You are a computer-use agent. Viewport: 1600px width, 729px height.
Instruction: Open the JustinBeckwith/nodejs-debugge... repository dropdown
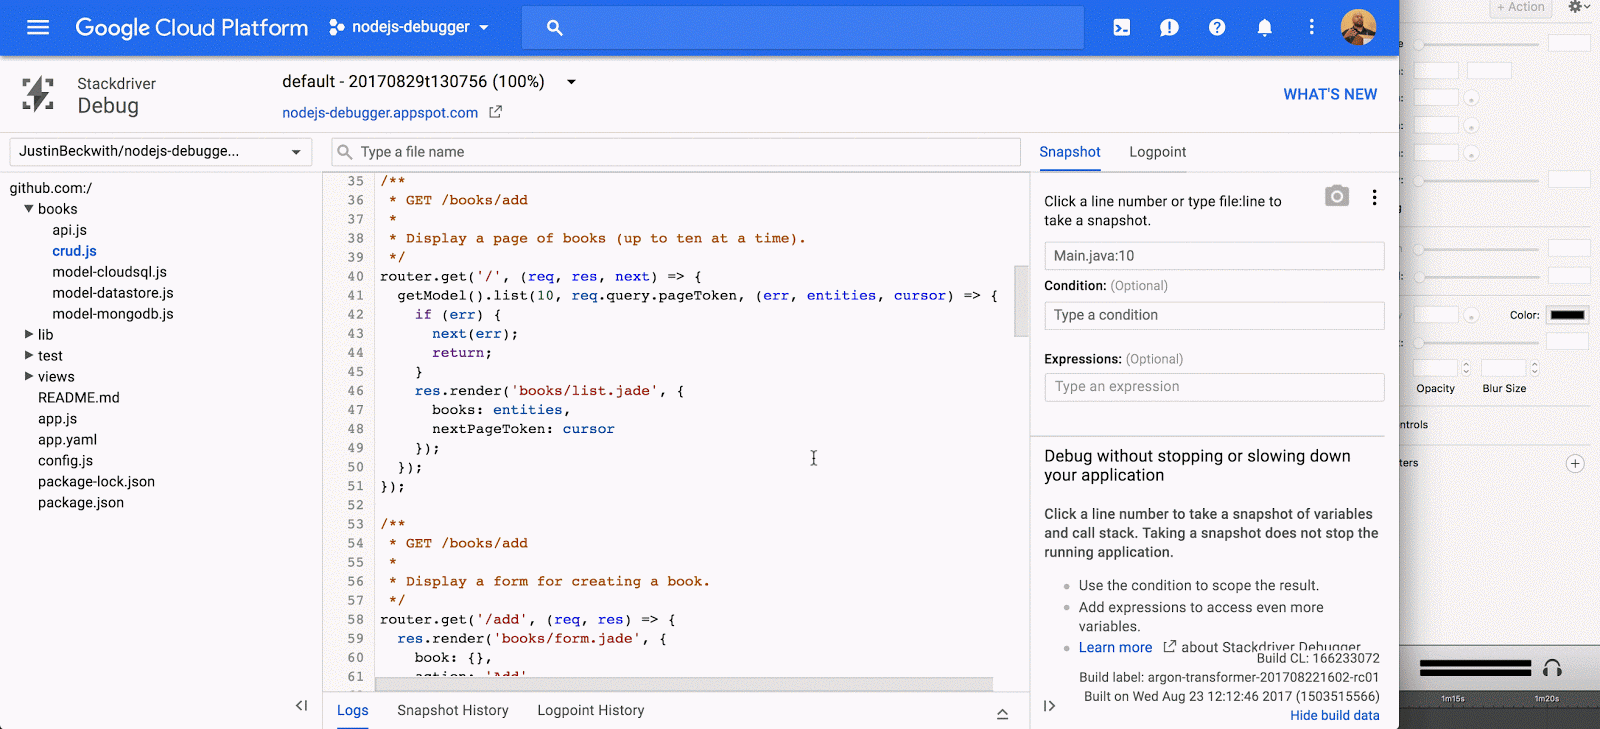tap(161, 152)
